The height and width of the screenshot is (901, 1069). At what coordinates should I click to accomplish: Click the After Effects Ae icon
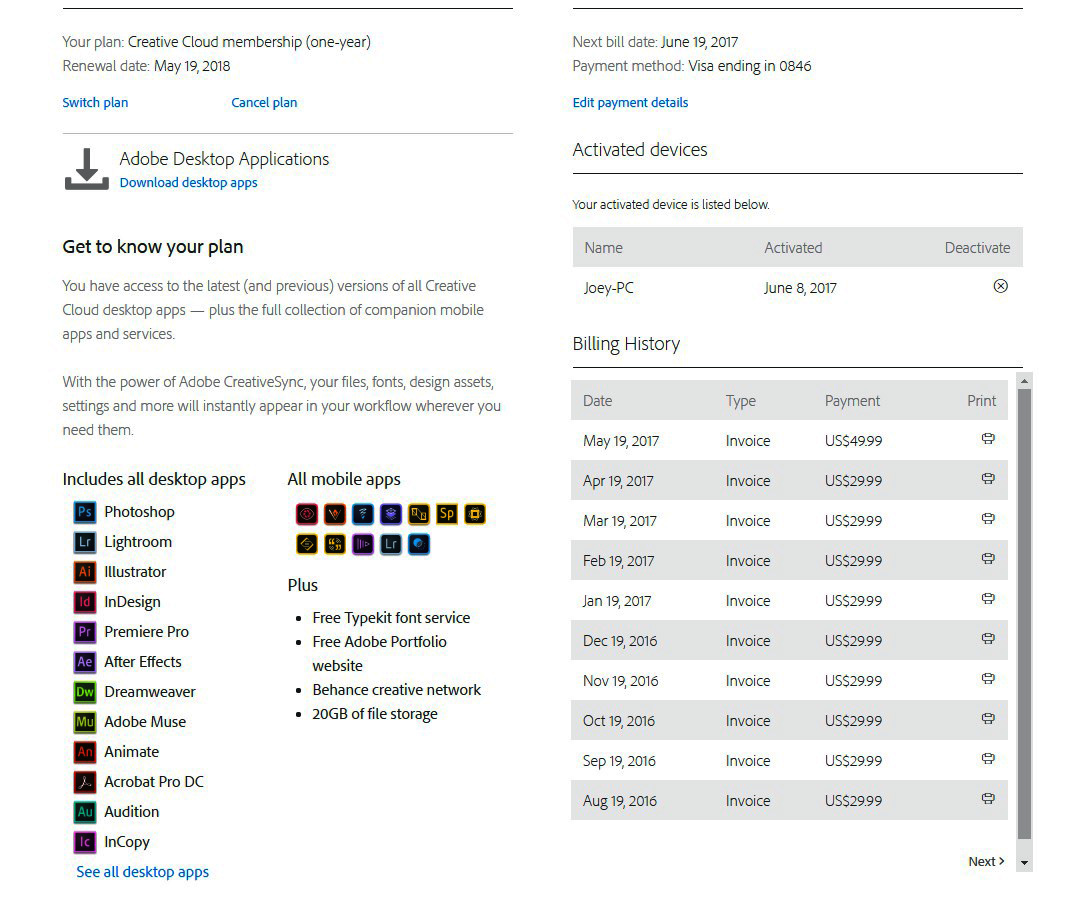click(x=85, y=662)
